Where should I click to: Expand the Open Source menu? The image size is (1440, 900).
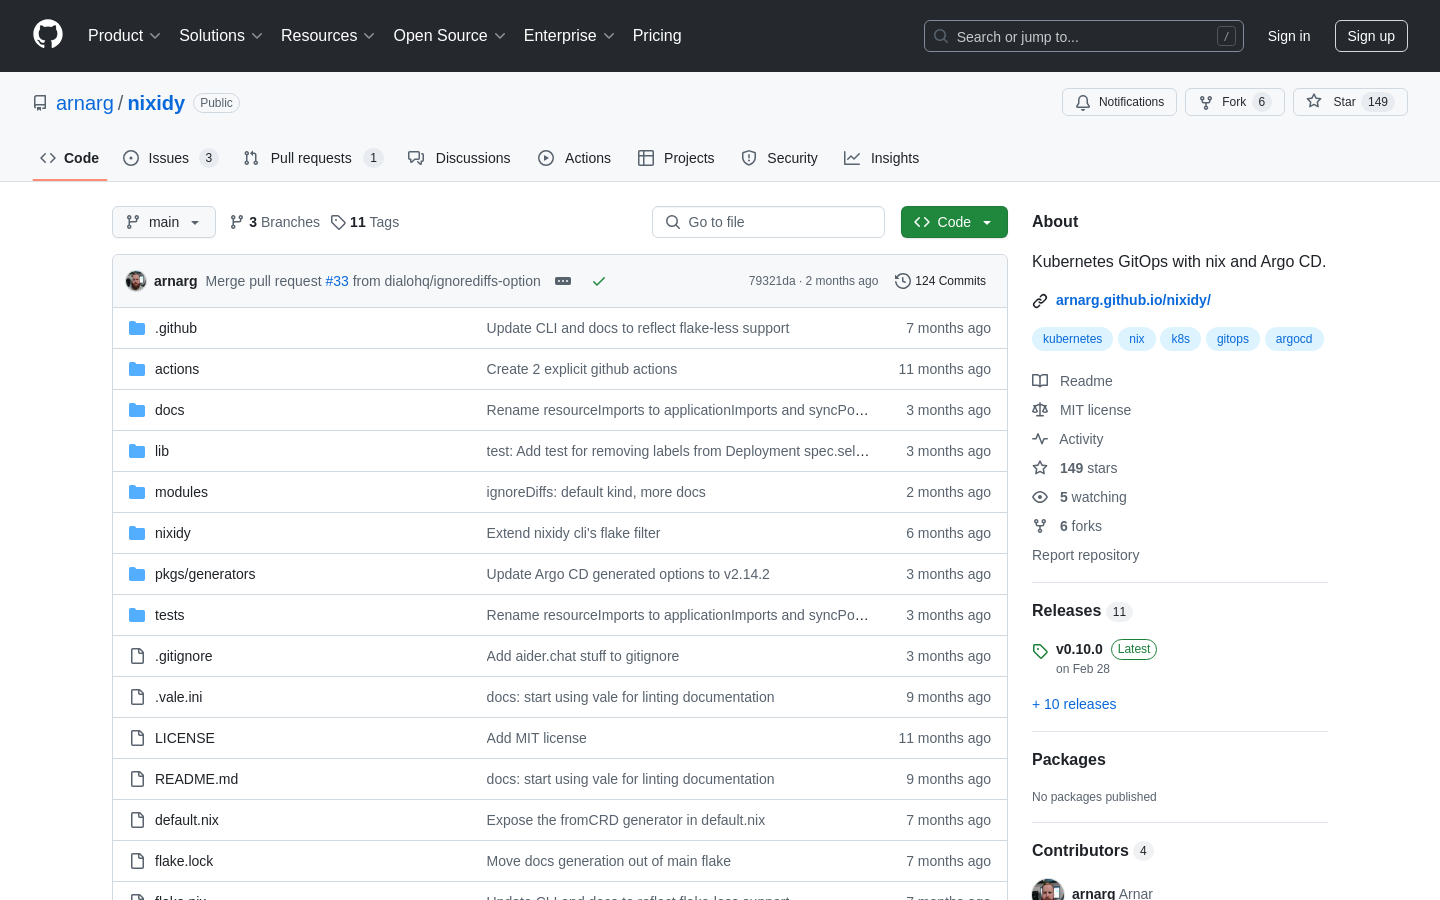(450, 36)
